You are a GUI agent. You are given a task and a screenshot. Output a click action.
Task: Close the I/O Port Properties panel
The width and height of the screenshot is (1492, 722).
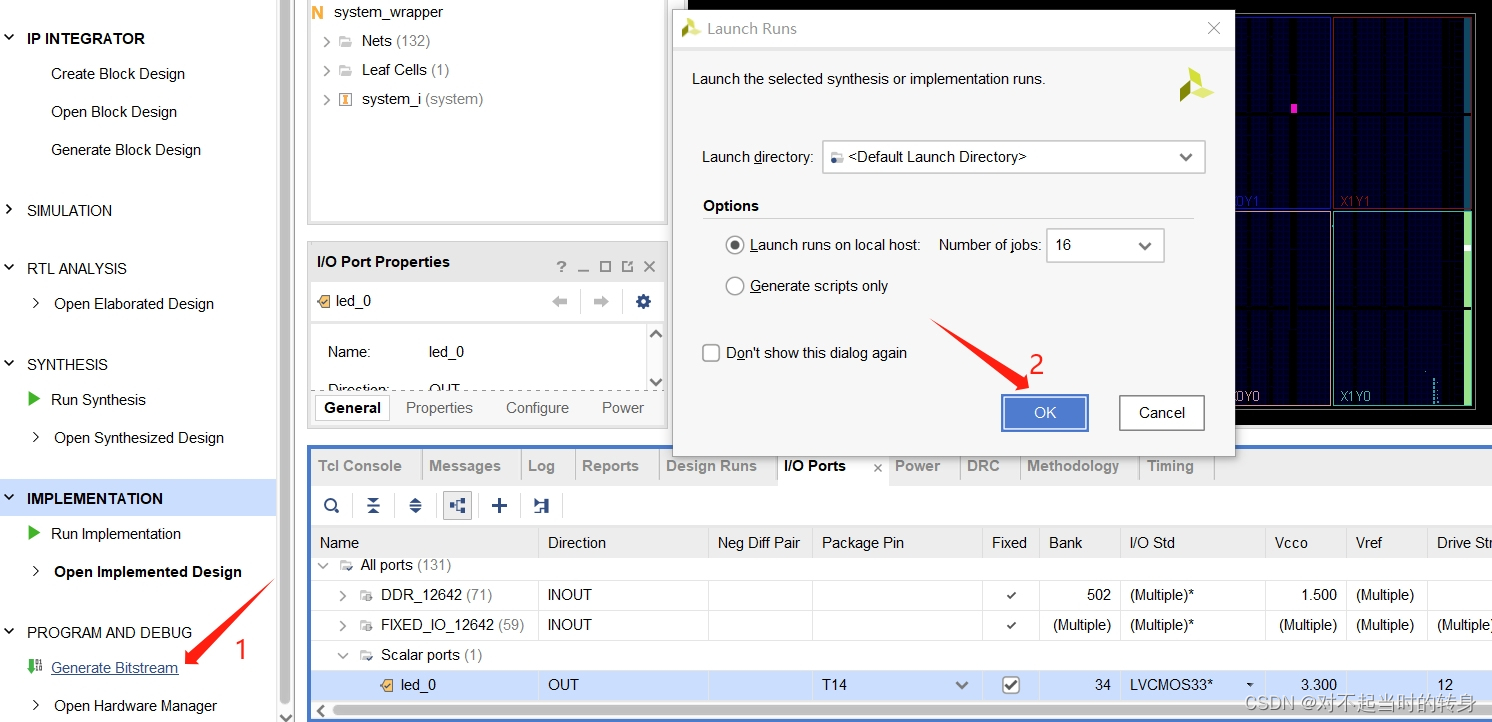pyautogui.click(x=649, y=267)
